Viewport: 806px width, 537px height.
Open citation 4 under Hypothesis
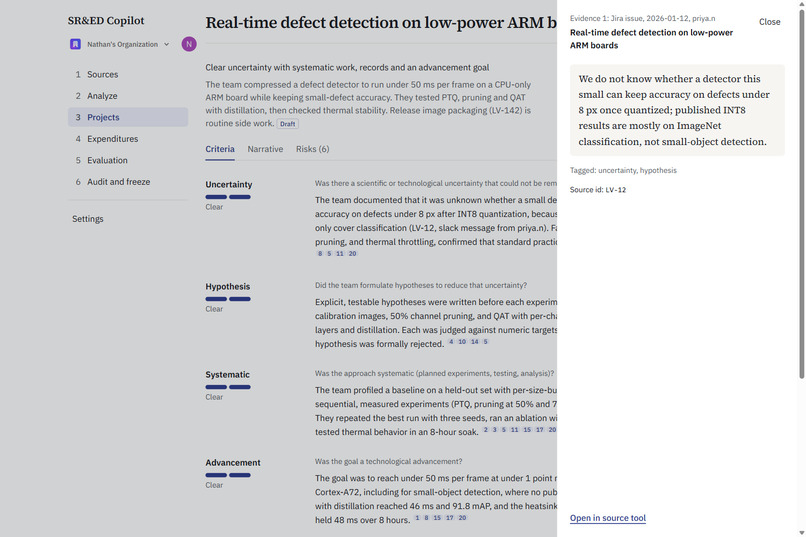click(451, 342)
